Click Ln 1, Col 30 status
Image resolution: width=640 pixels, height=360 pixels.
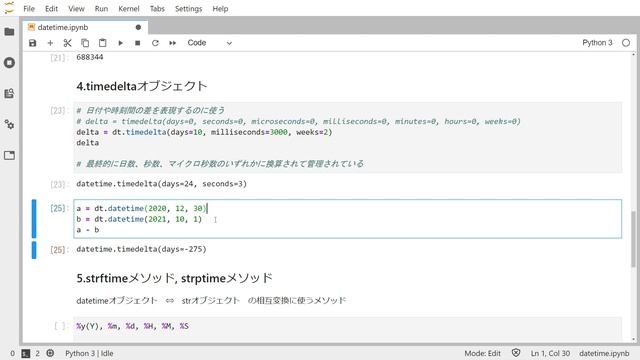(x=550, y=353)
